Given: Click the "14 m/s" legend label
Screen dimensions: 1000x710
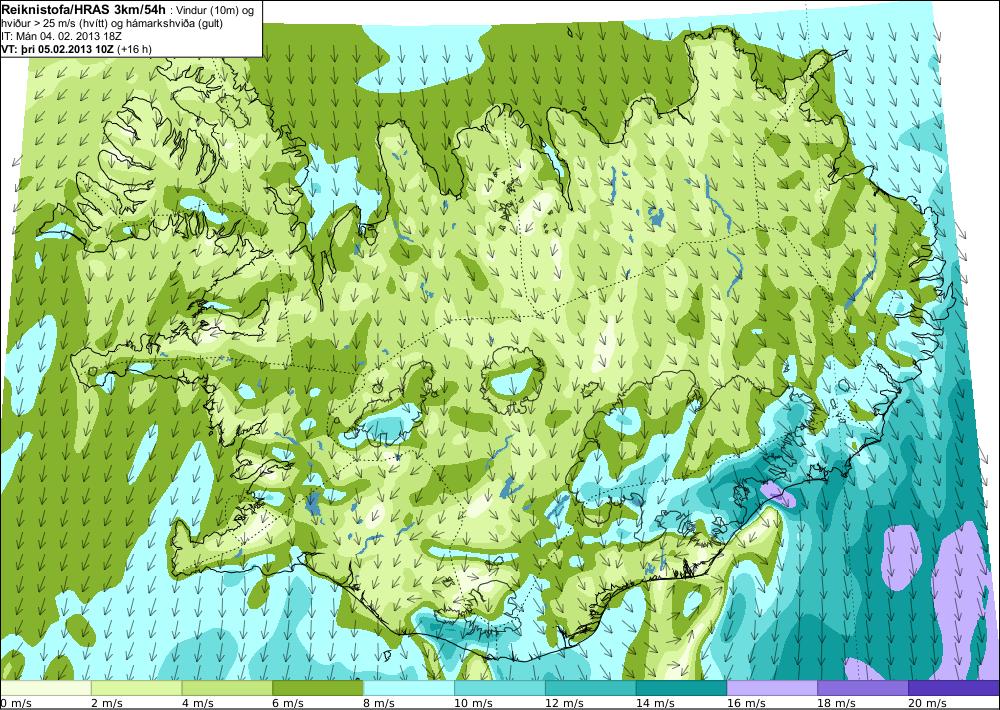Looking at the screenshot, I should coord(654,703).
